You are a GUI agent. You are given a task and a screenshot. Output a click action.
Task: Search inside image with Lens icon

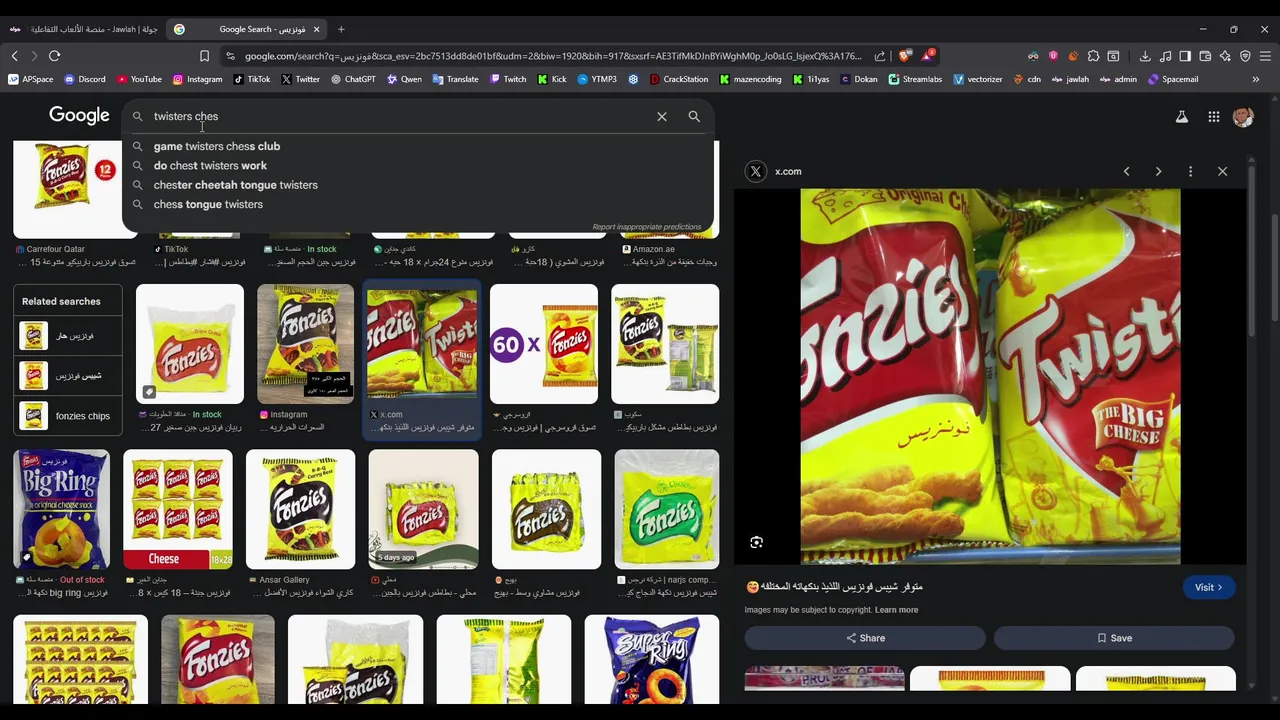[x=756, y=542]
